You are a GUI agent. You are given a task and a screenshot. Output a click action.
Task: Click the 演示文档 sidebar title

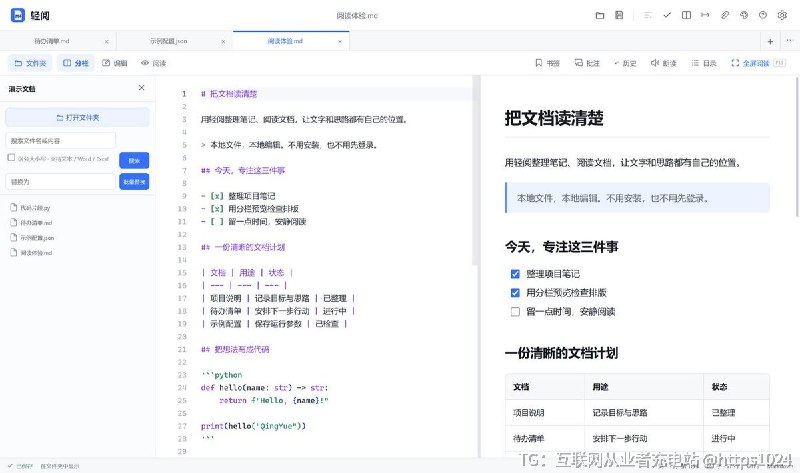[x=22, y=89]
